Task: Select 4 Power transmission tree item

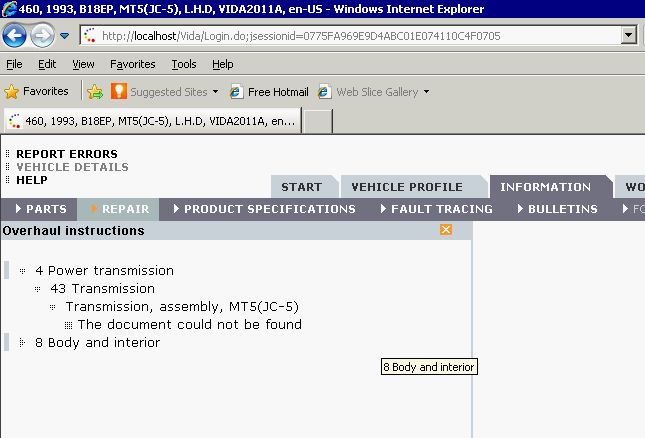Action: pos(104,271)
